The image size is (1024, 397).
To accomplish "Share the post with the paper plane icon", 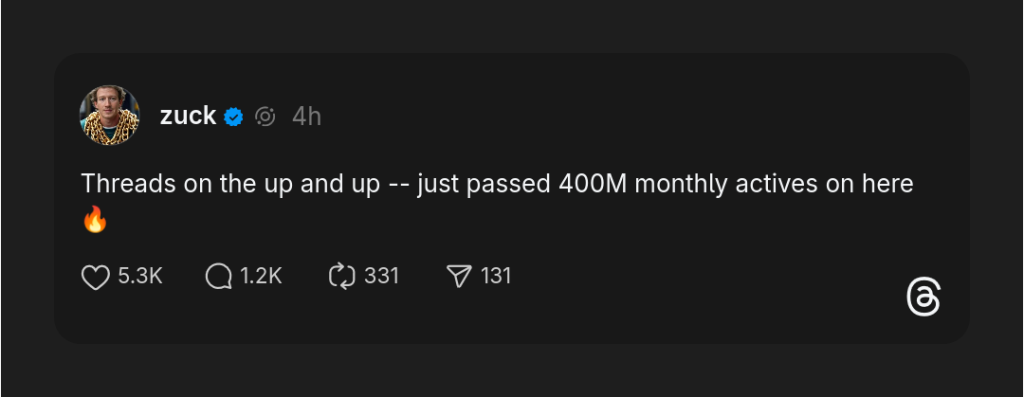I will pos(458,276).
